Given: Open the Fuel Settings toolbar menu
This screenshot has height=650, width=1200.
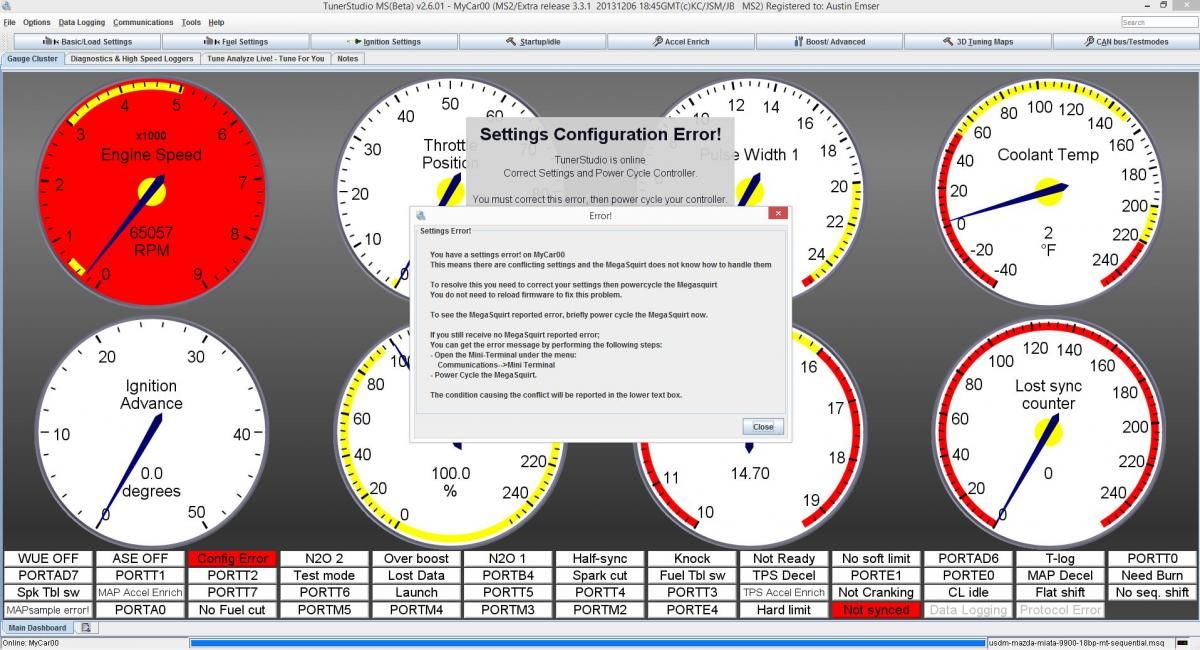Looking at the screenshot, I should tap(236, 41).
